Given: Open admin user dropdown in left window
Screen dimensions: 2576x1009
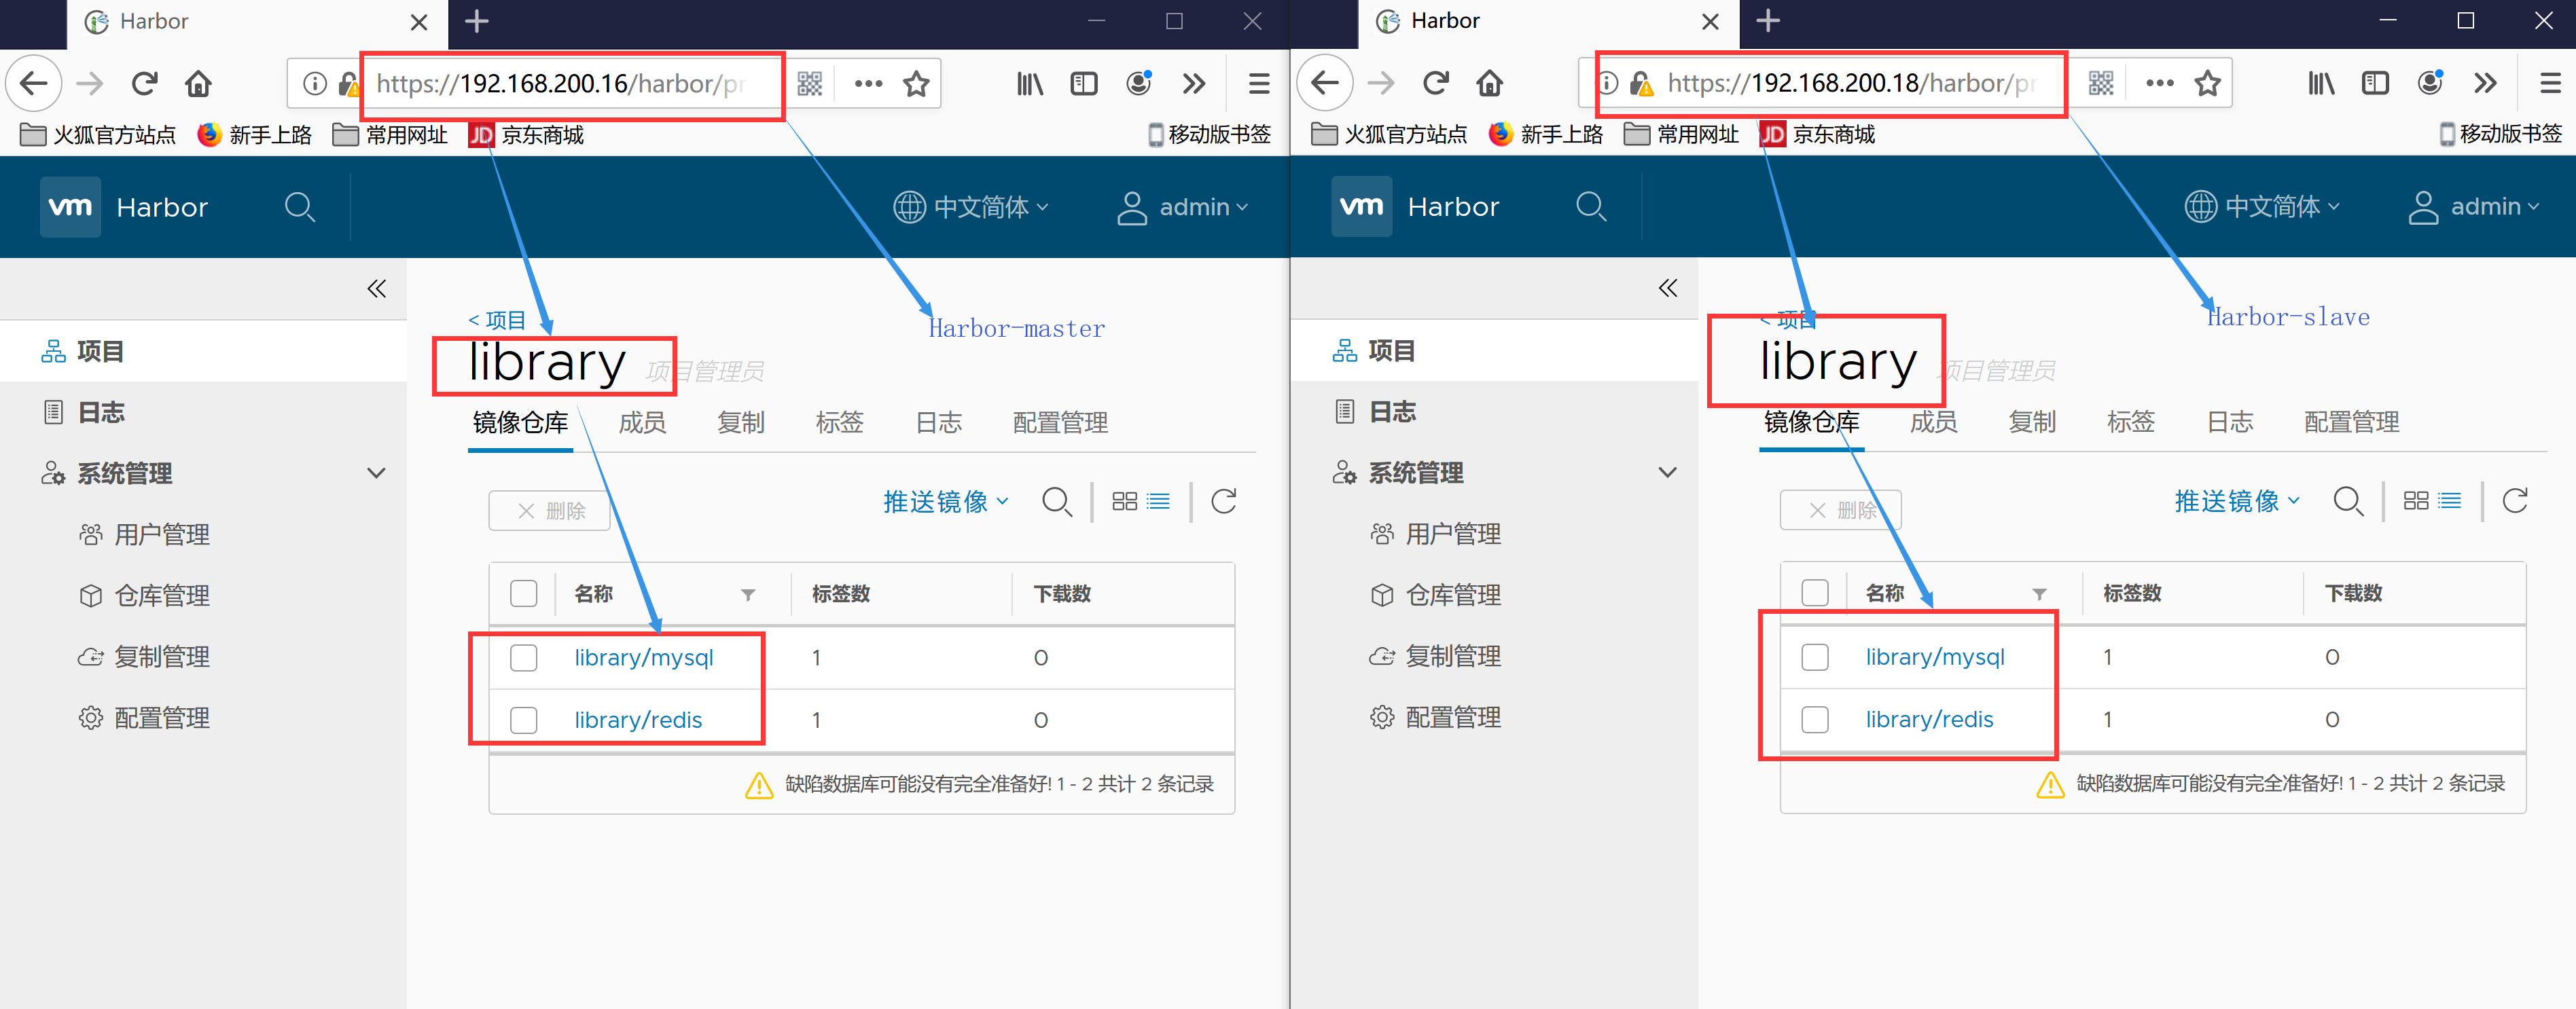Looking at the screenshot, I should 1184,207.
